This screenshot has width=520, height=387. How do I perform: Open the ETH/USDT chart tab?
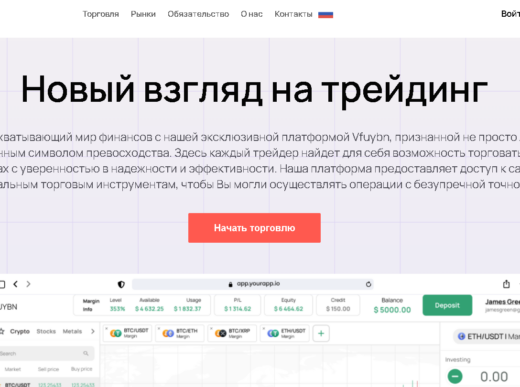285,333
